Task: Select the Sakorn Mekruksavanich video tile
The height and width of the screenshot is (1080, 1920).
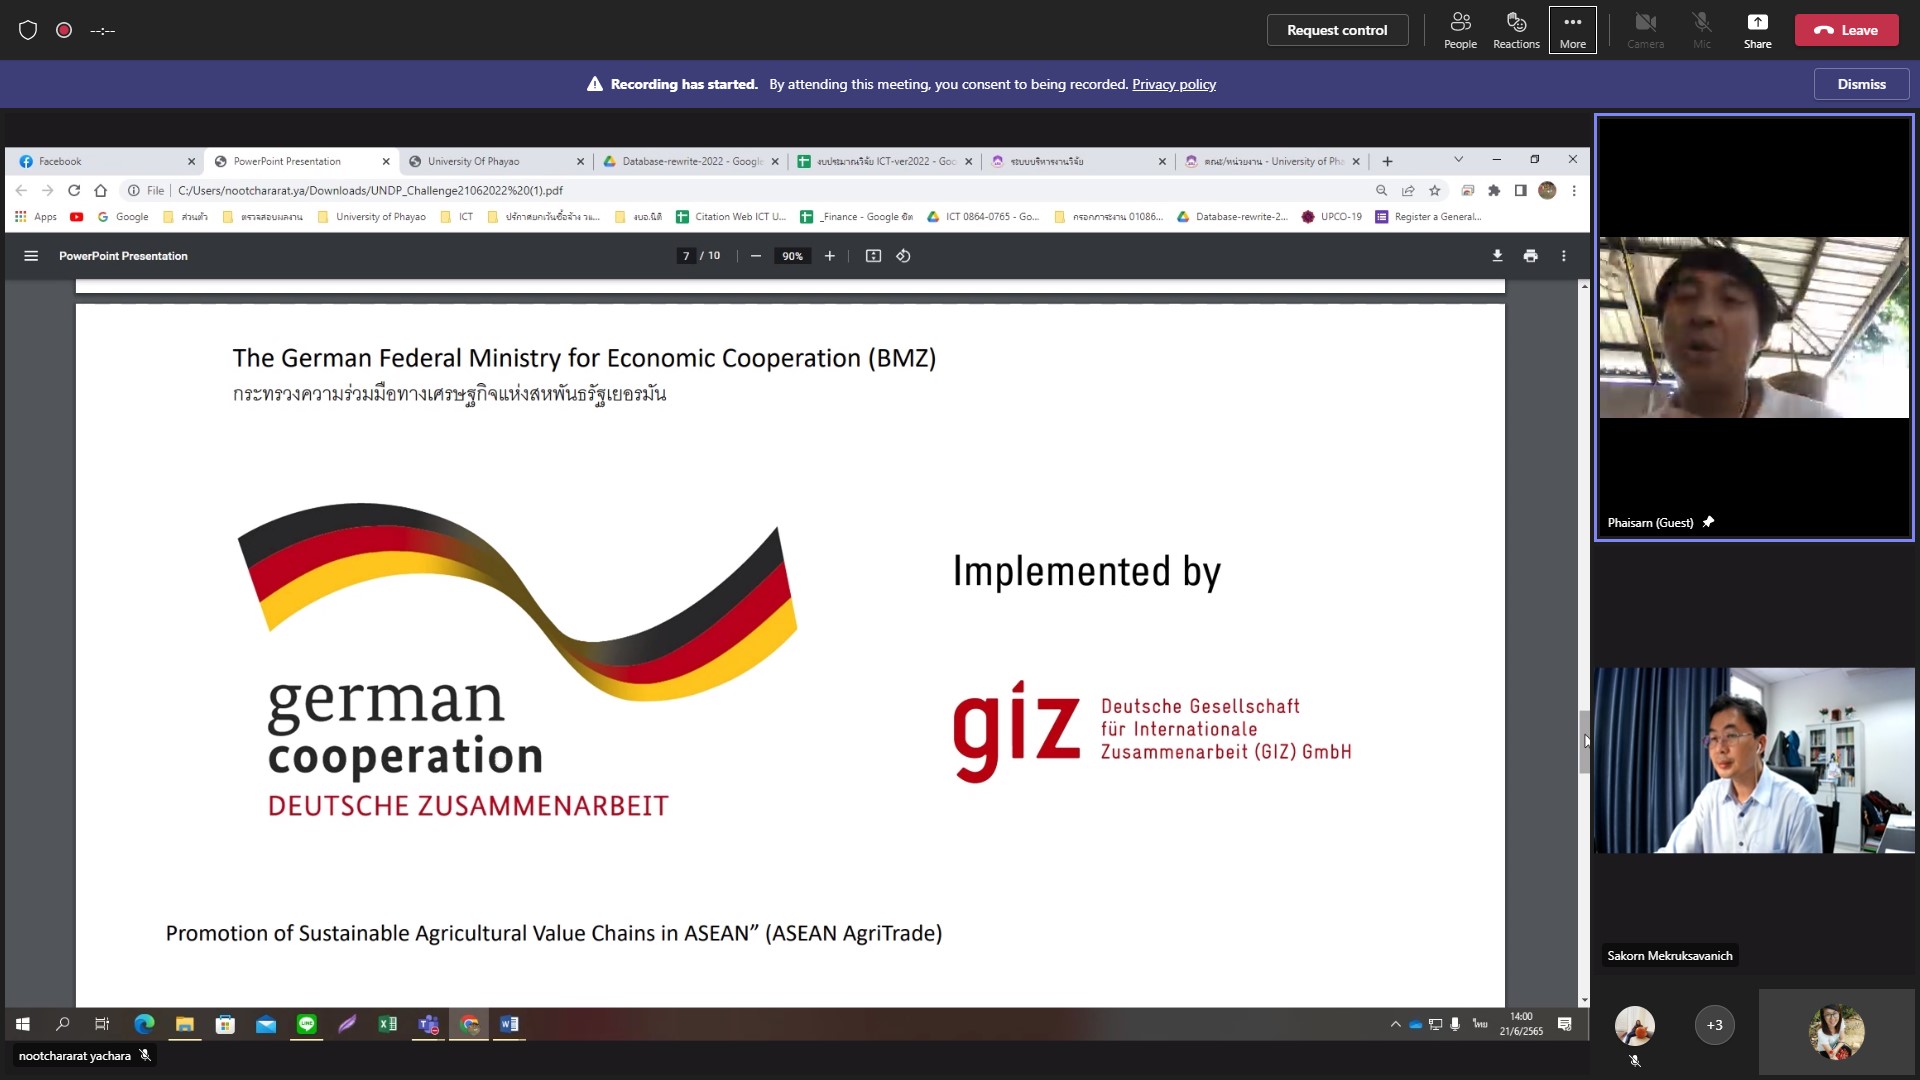Action: (1754, 760)
